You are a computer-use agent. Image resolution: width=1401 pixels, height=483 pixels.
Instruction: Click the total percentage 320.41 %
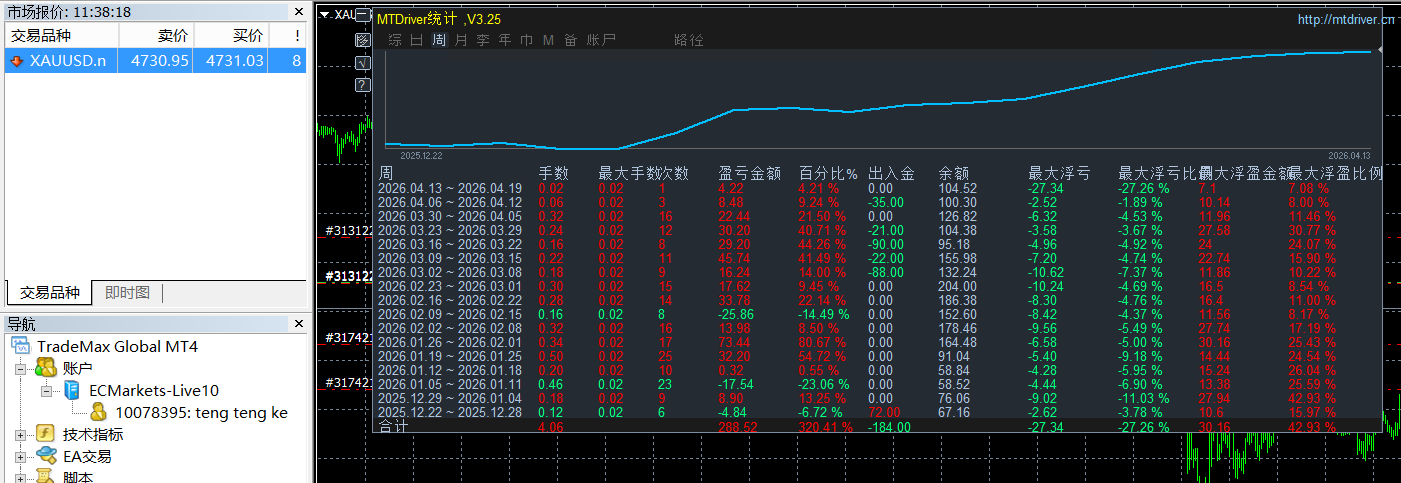coord(824,427)
